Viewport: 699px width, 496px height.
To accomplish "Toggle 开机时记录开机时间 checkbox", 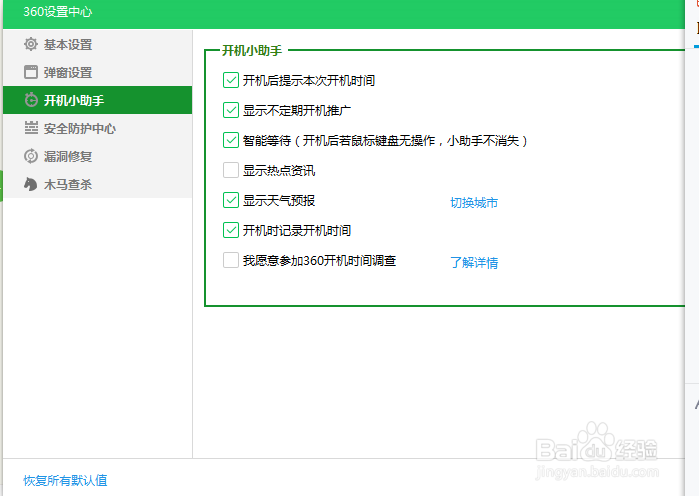I will tap(231, 230).
